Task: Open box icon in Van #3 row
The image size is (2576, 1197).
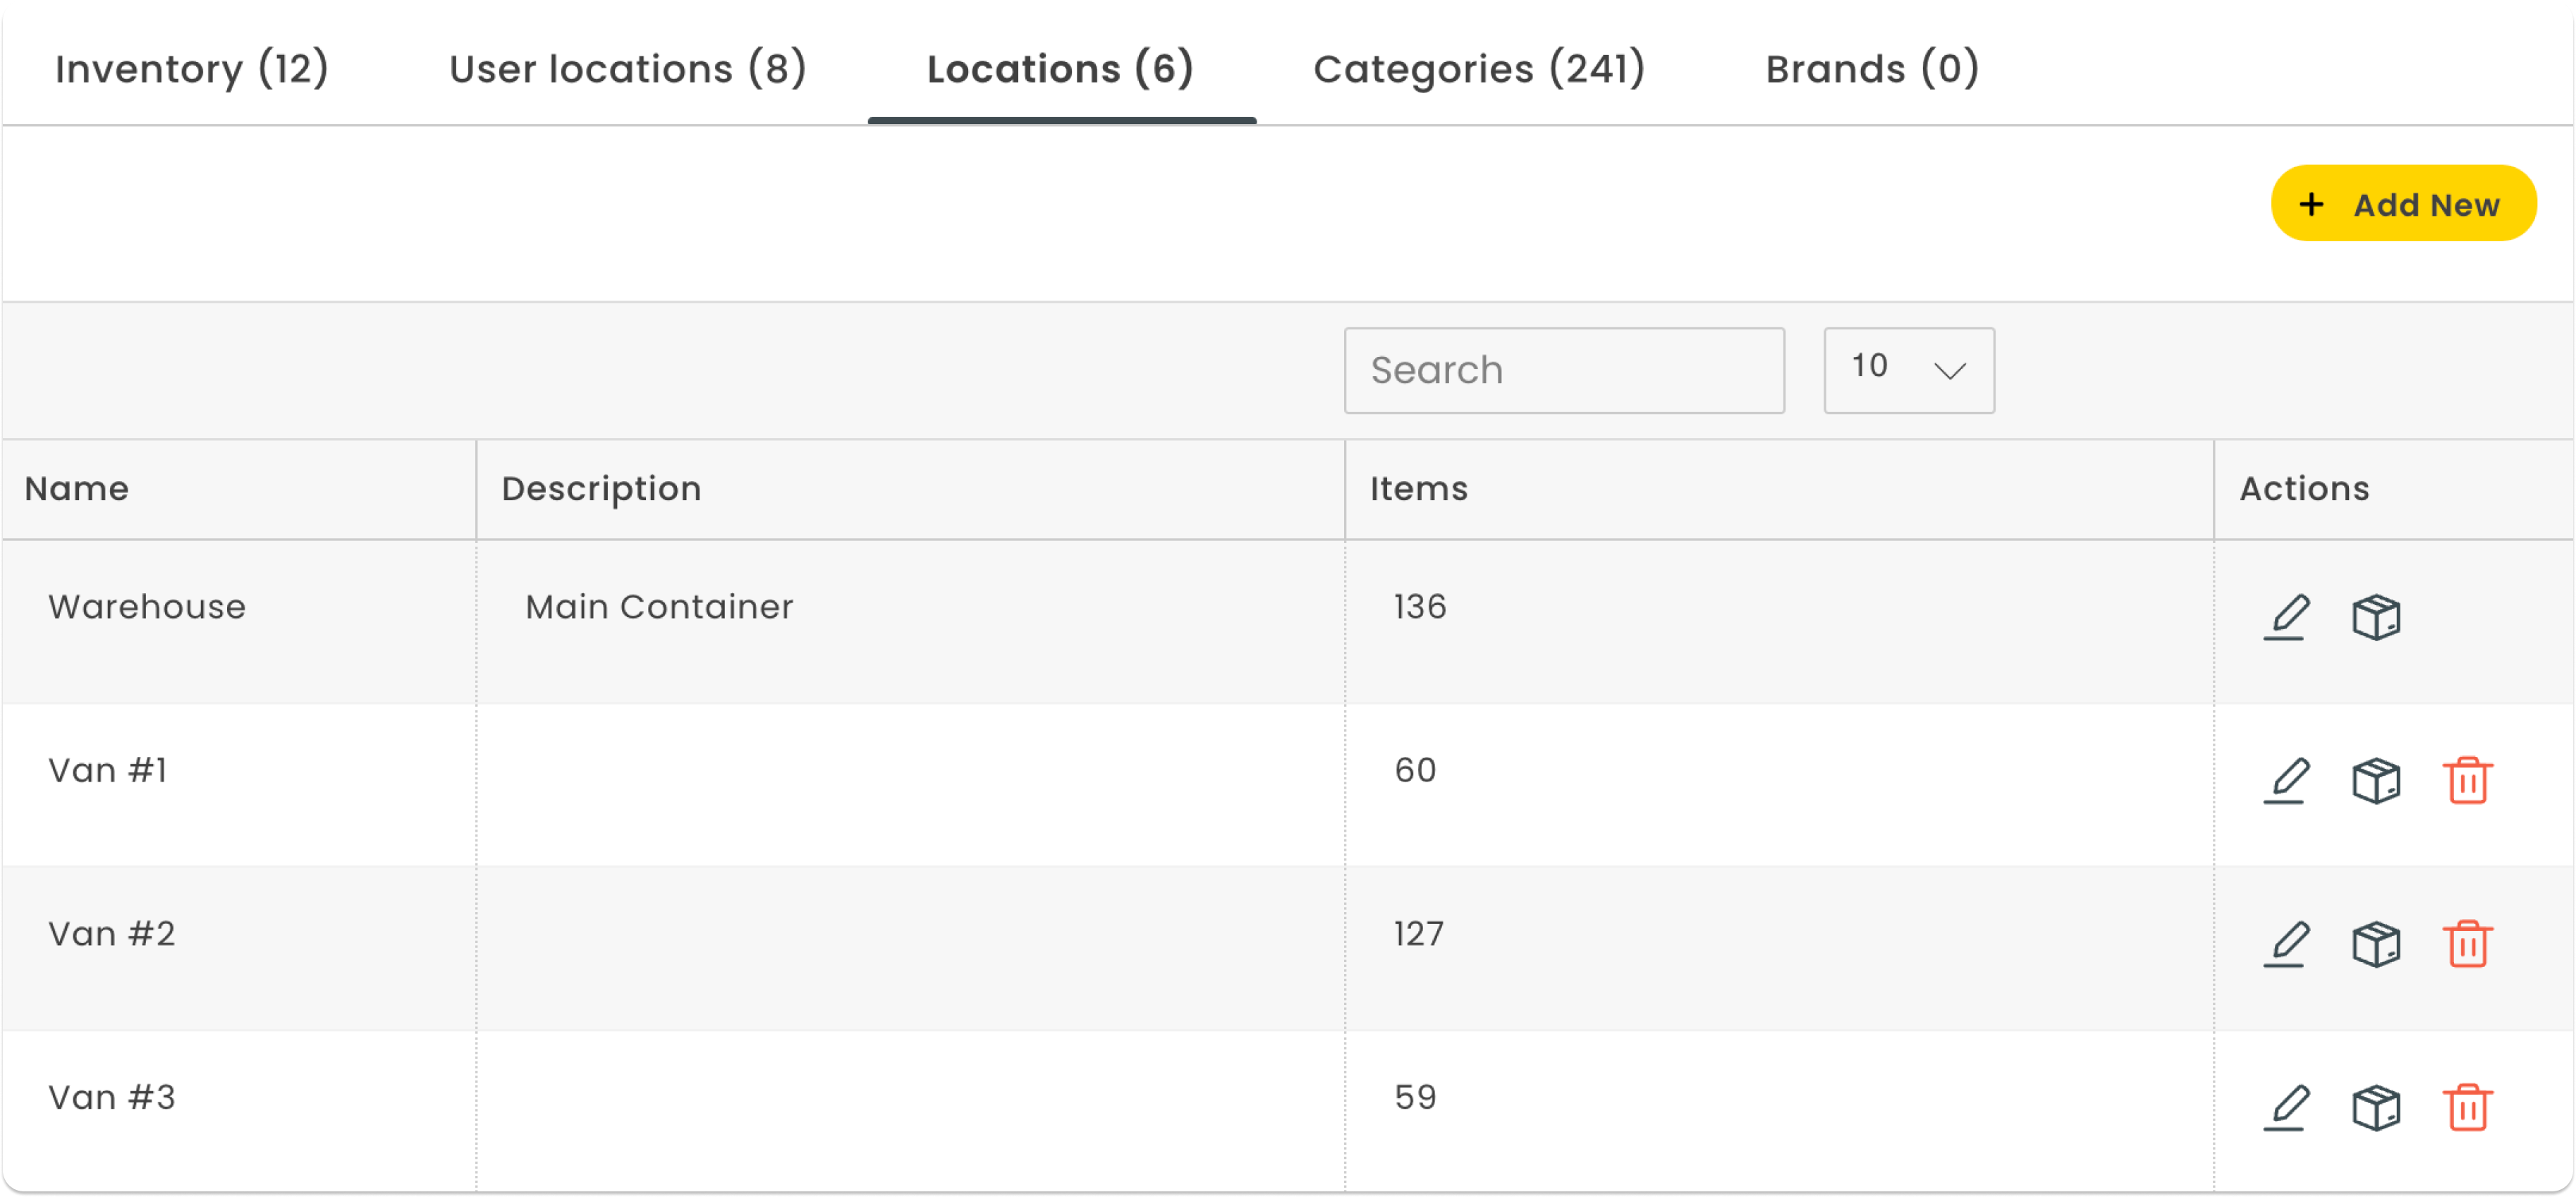Action: 2376,1107
